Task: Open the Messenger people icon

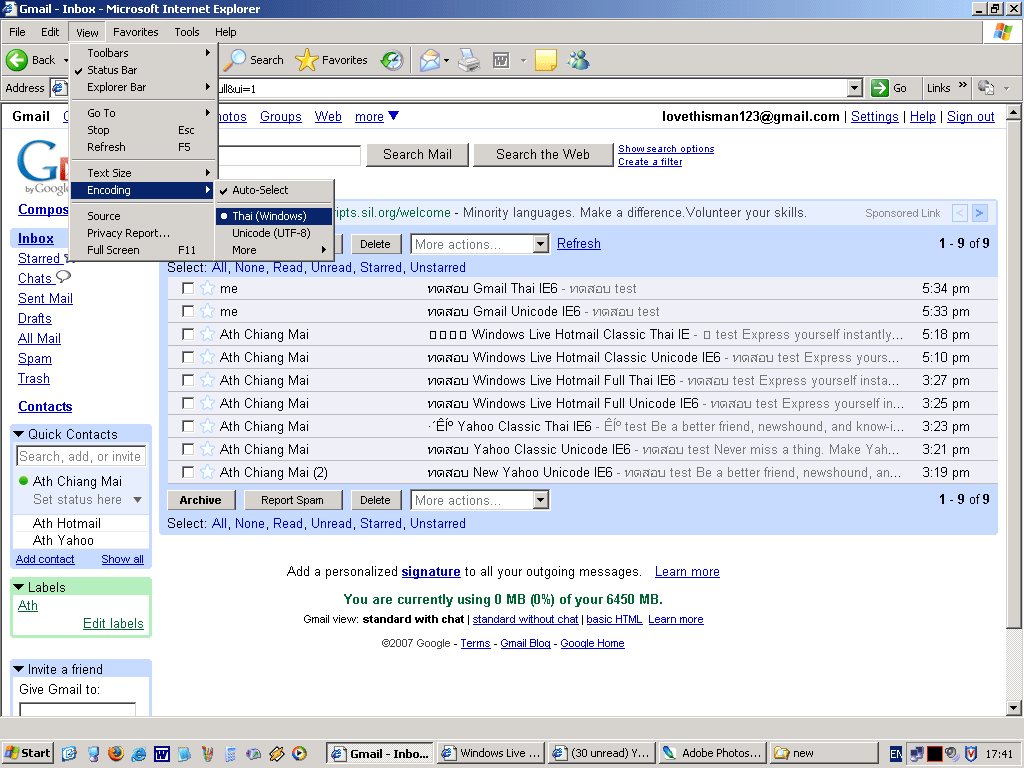Action: tap(579, 60)
